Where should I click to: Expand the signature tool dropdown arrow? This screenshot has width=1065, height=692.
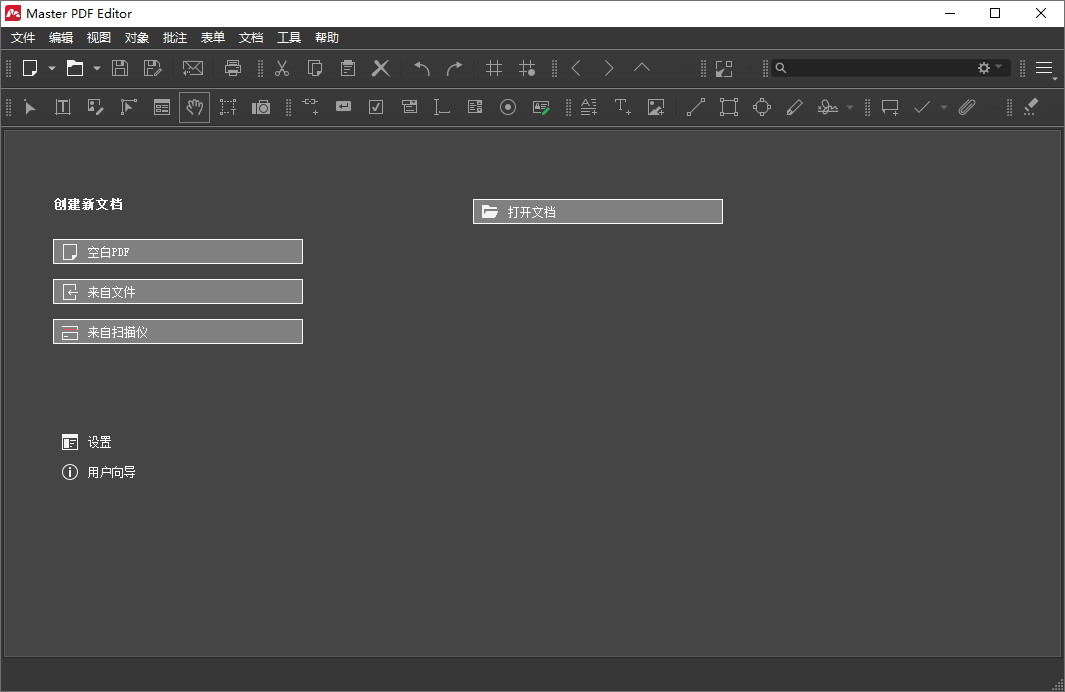pyautogui.click(x=848, y=107)
